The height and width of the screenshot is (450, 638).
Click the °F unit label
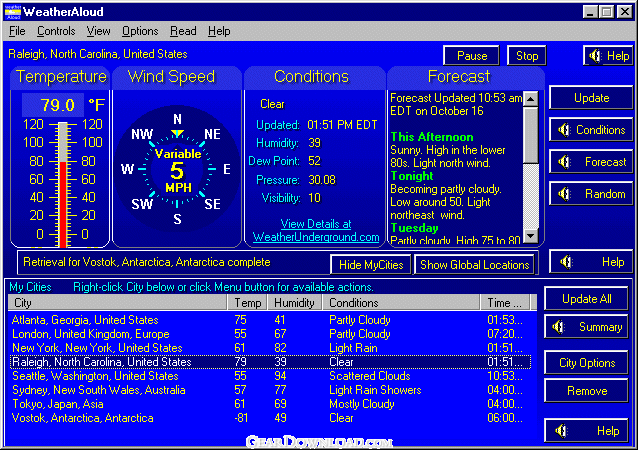(x=96, y=105)
